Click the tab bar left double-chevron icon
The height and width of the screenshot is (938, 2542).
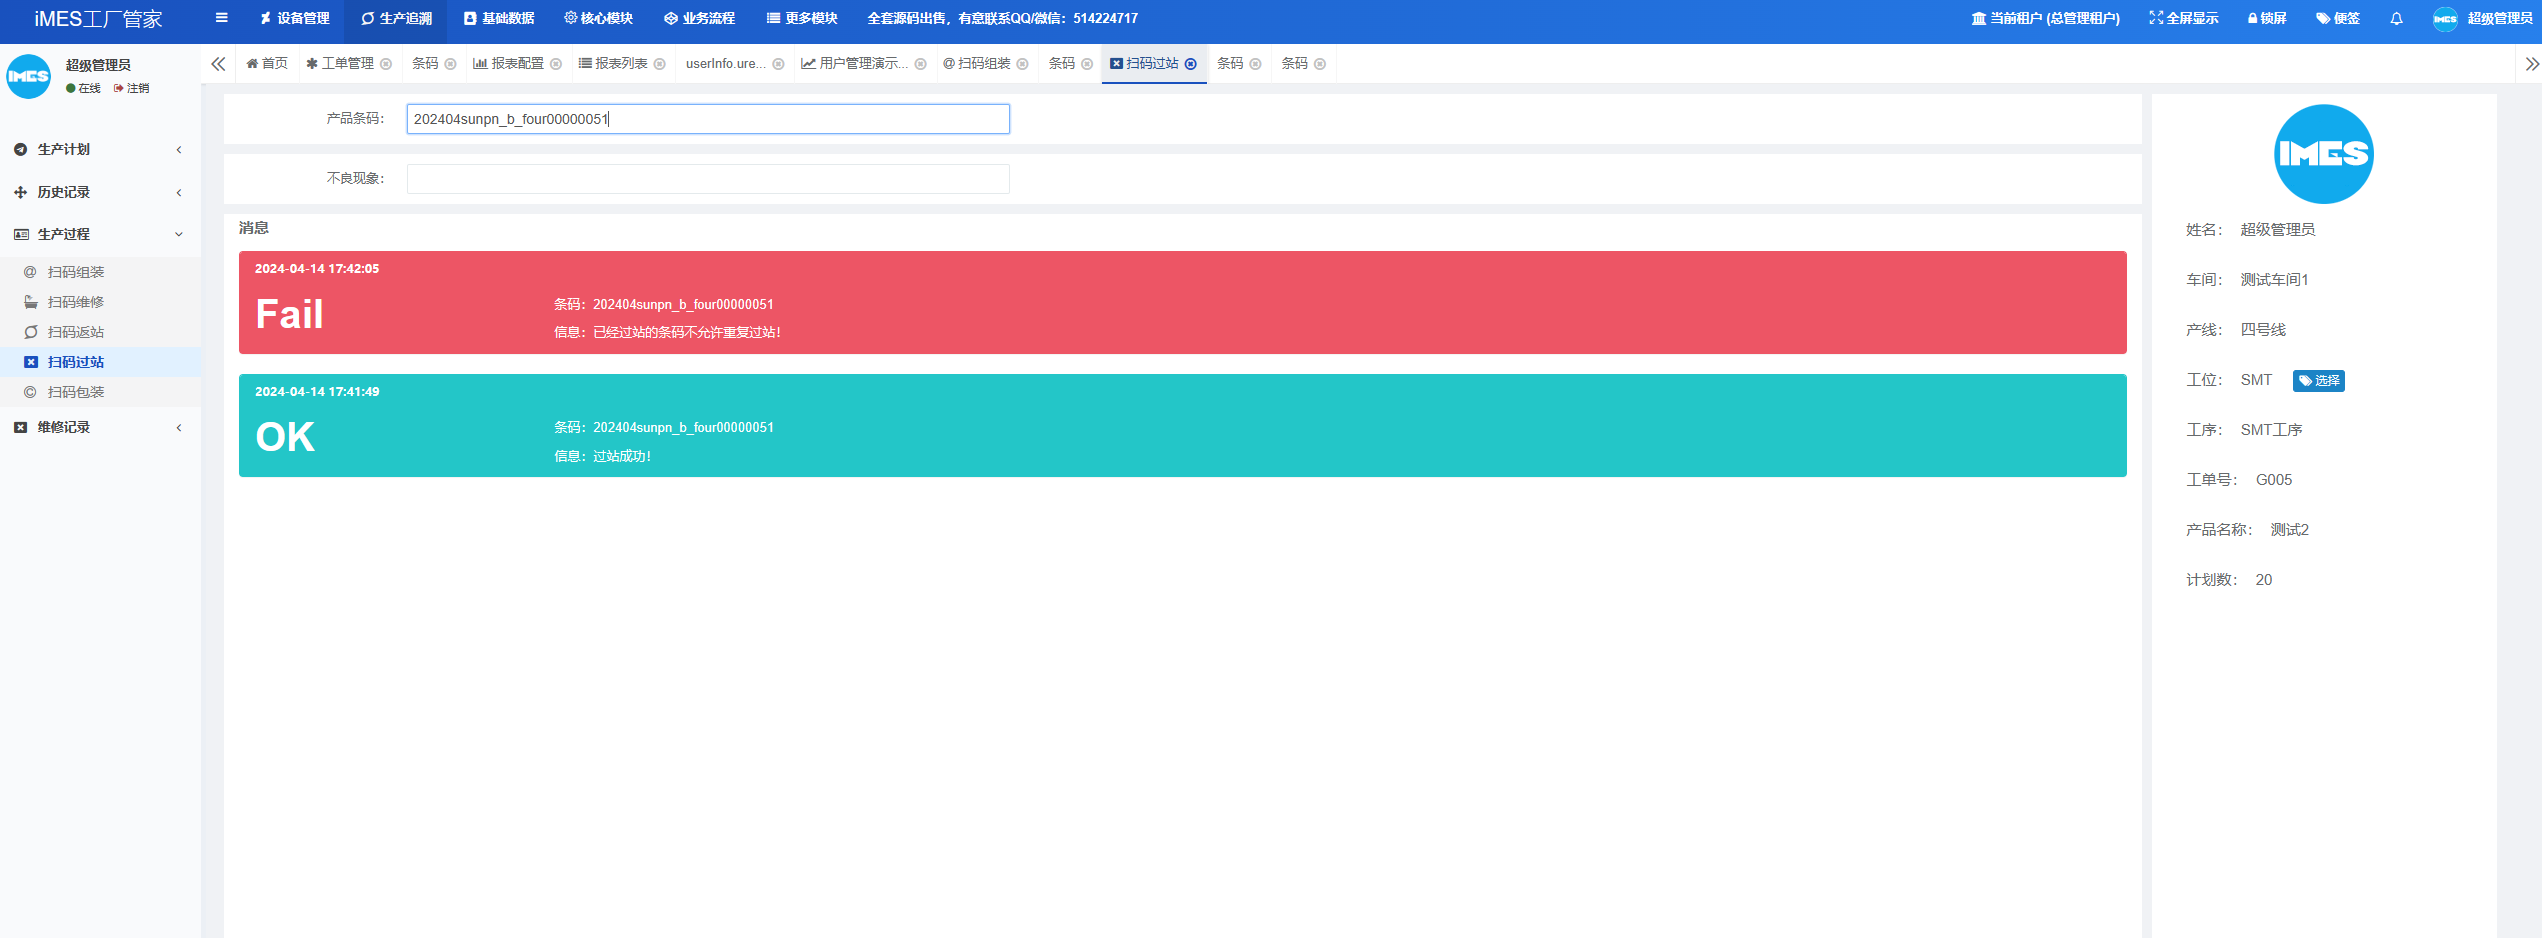[x=218, y=64]
